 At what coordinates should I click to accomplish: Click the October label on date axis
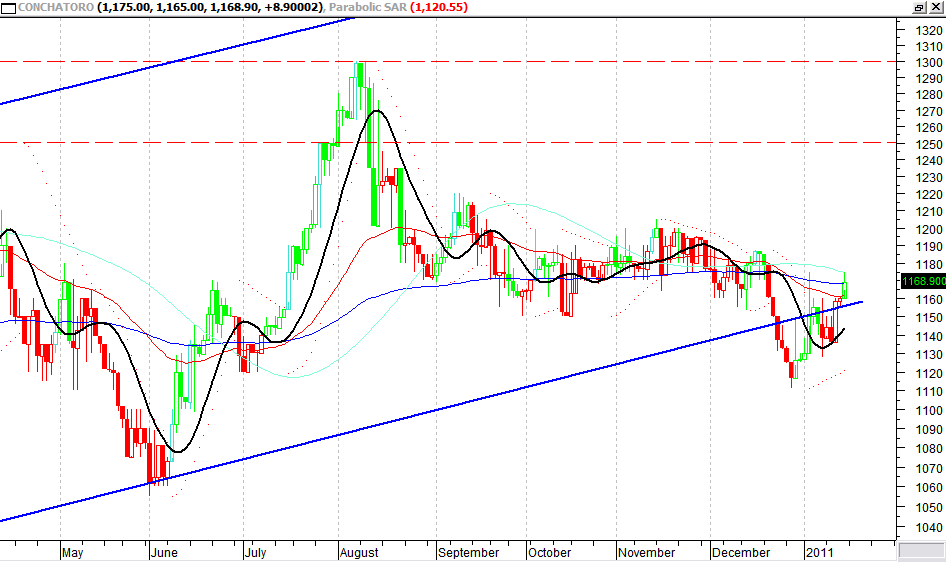click(x=549, y=552)
